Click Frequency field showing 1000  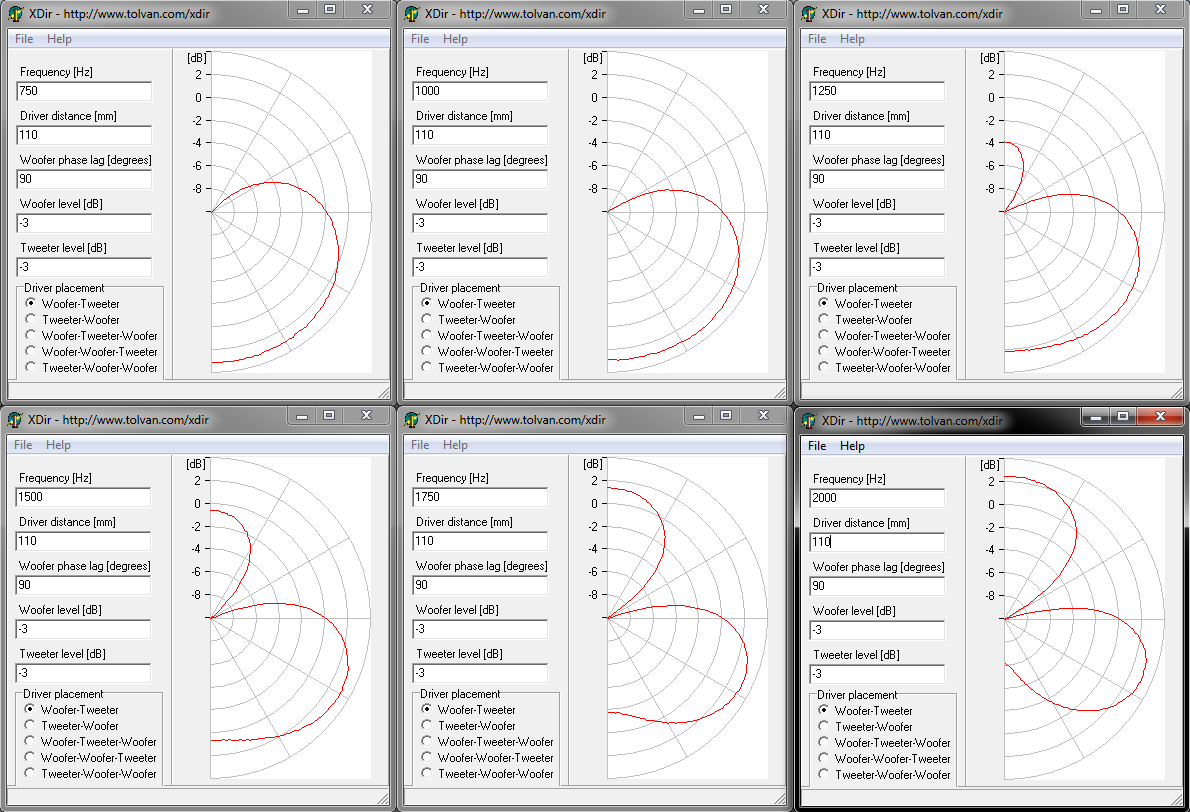click(x=480, y=91)
